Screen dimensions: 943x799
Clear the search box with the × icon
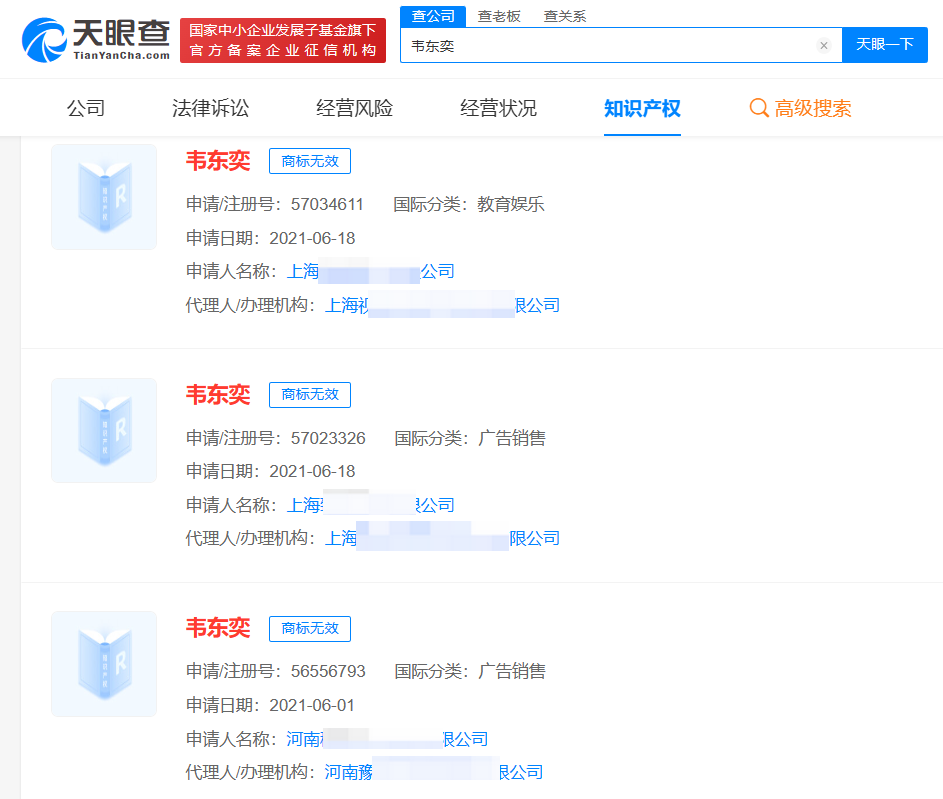[x=823, y=45]
